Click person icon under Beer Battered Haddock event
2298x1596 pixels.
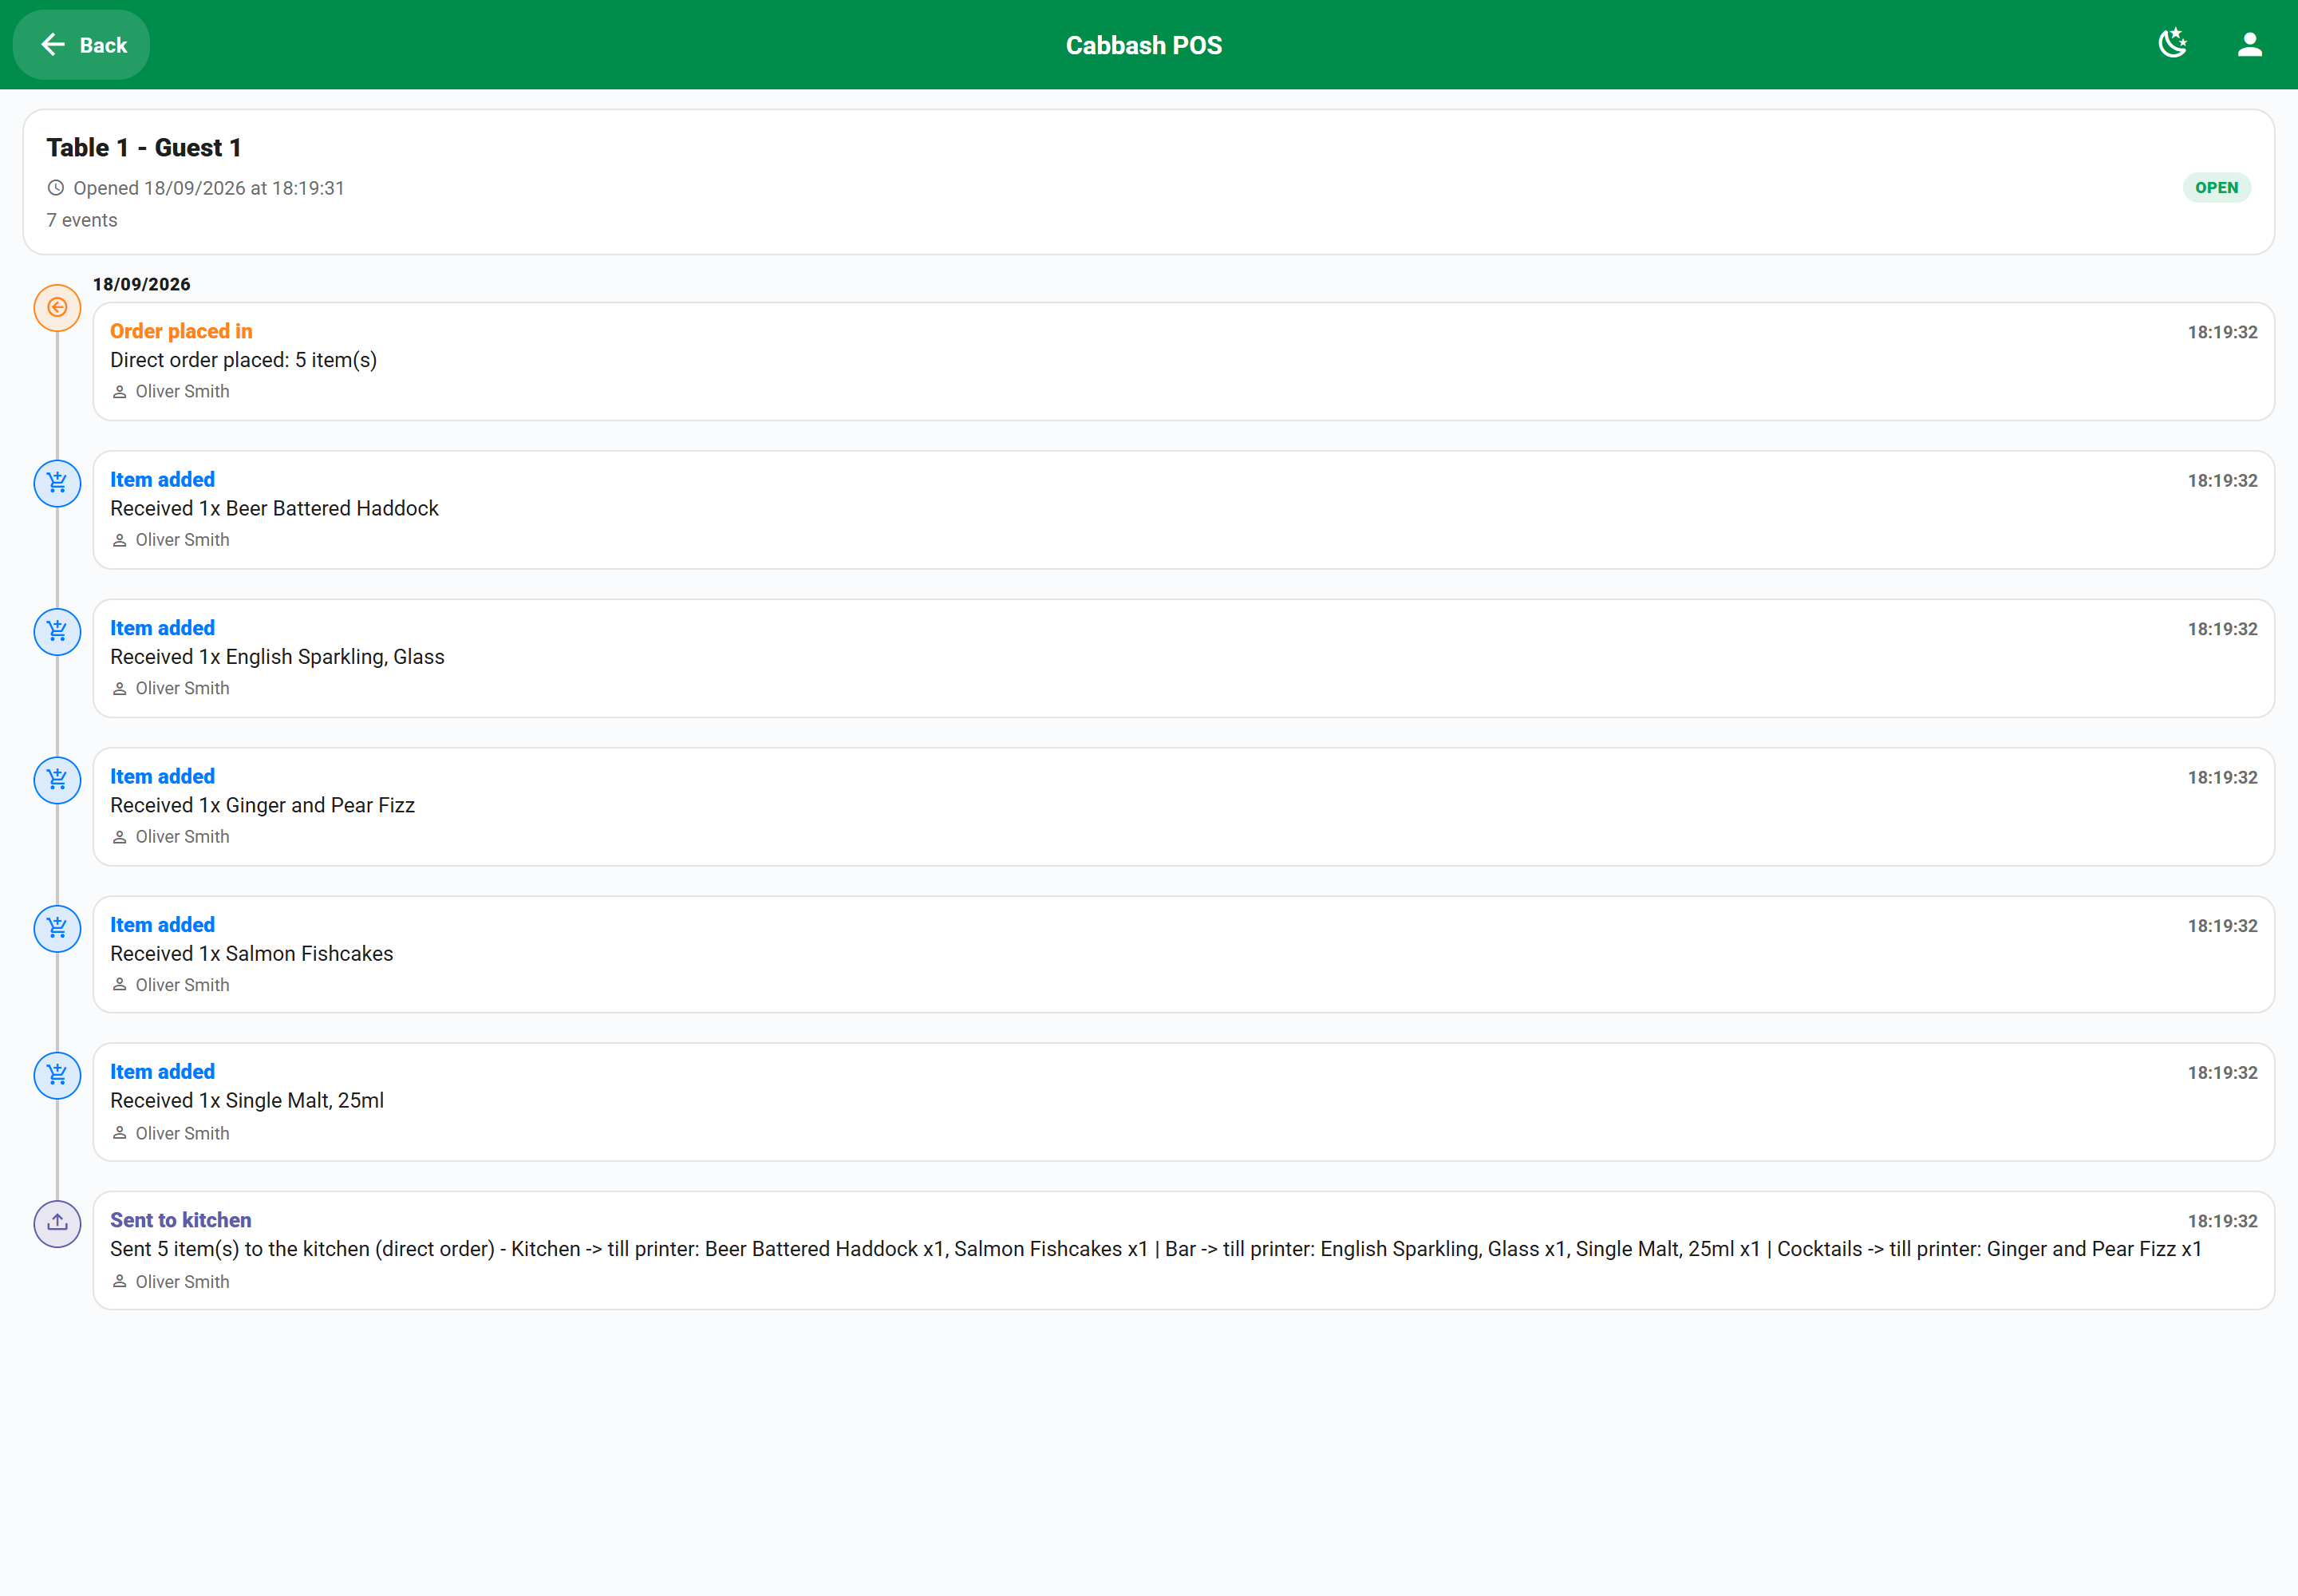tap(119, 540)
